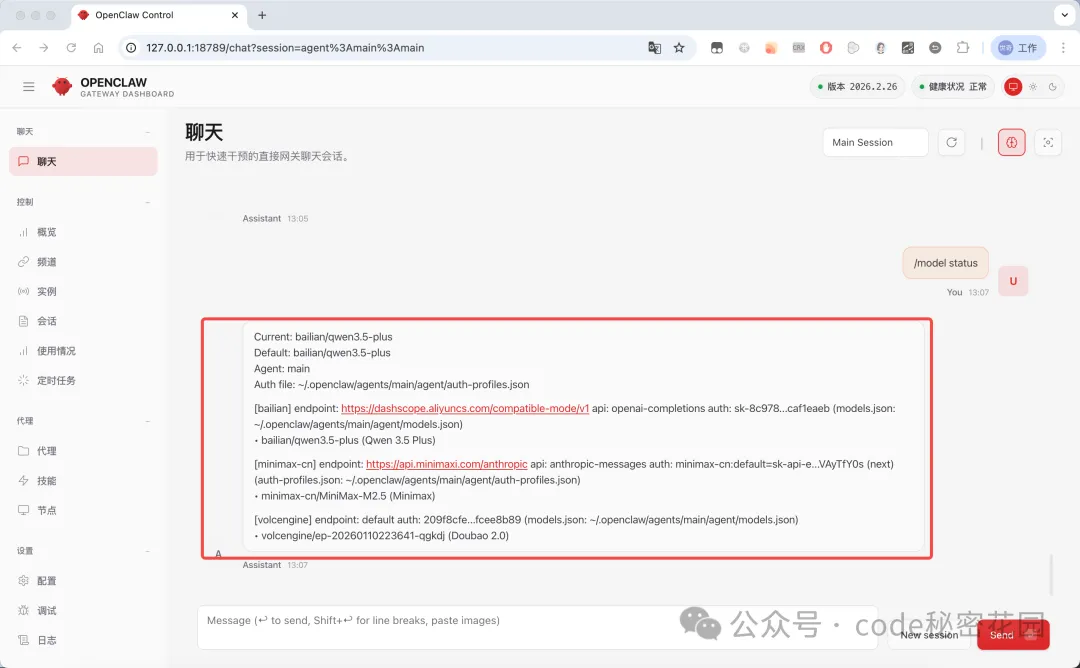The height and width of the screenshot is (668, 1080).
Task: Select the system theme monitor icon
Action: click(x=1012, y=87)
